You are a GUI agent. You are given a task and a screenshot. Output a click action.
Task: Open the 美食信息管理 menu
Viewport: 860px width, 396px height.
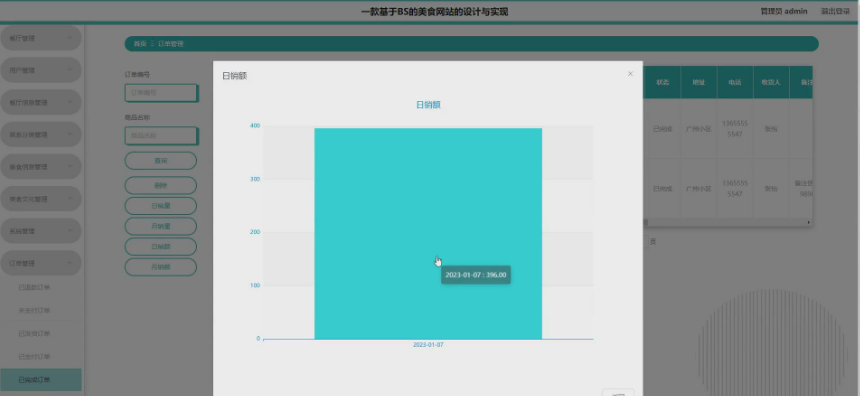(x=41, y=167)
